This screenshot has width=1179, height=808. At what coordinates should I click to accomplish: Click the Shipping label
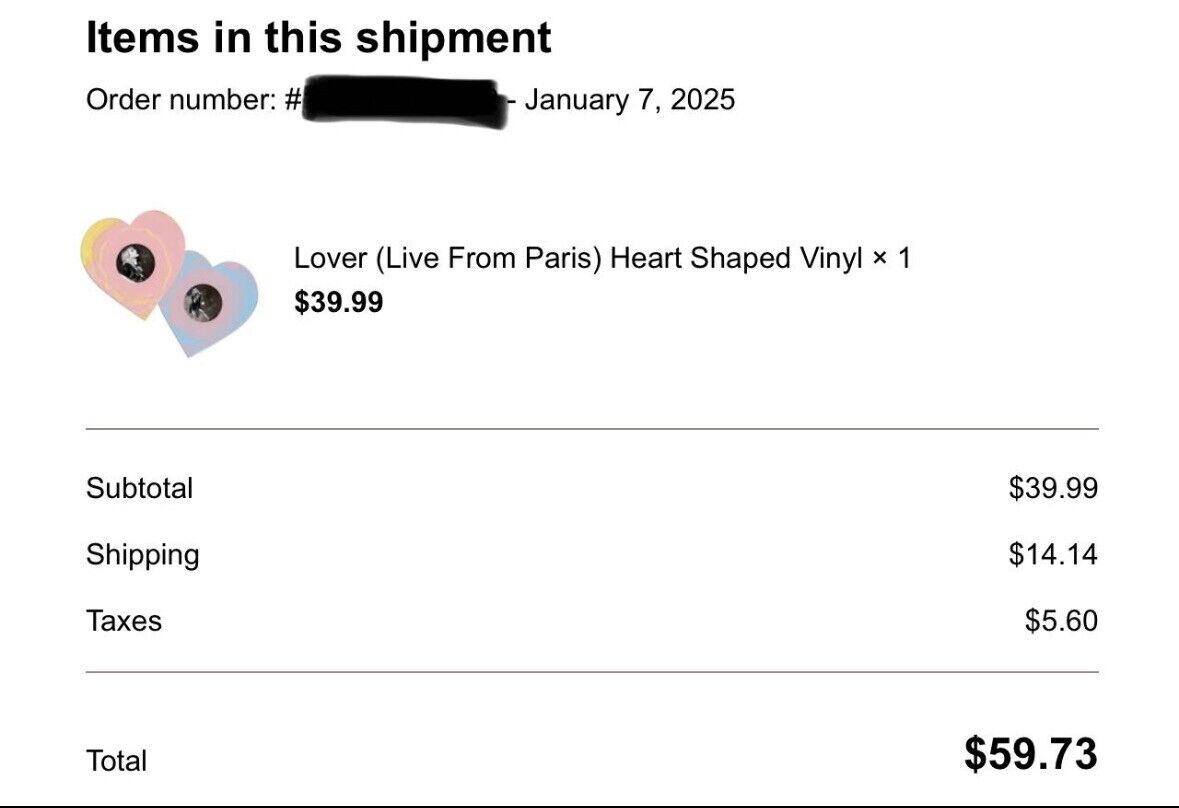coord(142,555)
